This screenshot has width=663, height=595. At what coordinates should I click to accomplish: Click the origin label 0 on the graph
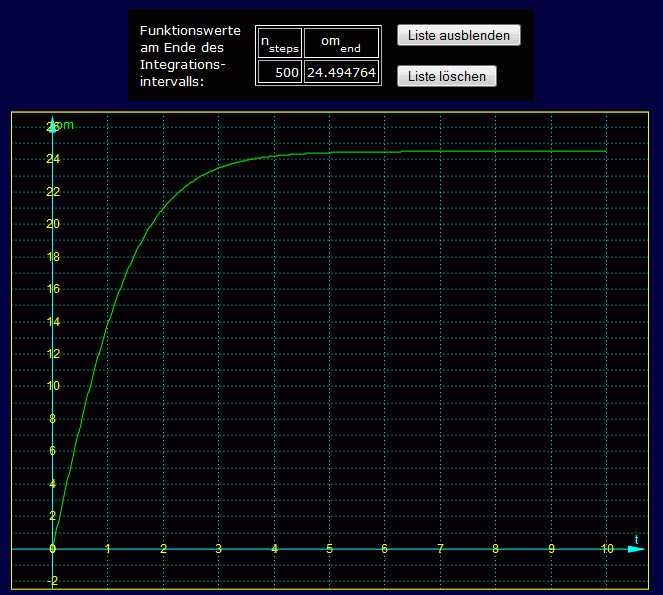(x=52, y=549)
